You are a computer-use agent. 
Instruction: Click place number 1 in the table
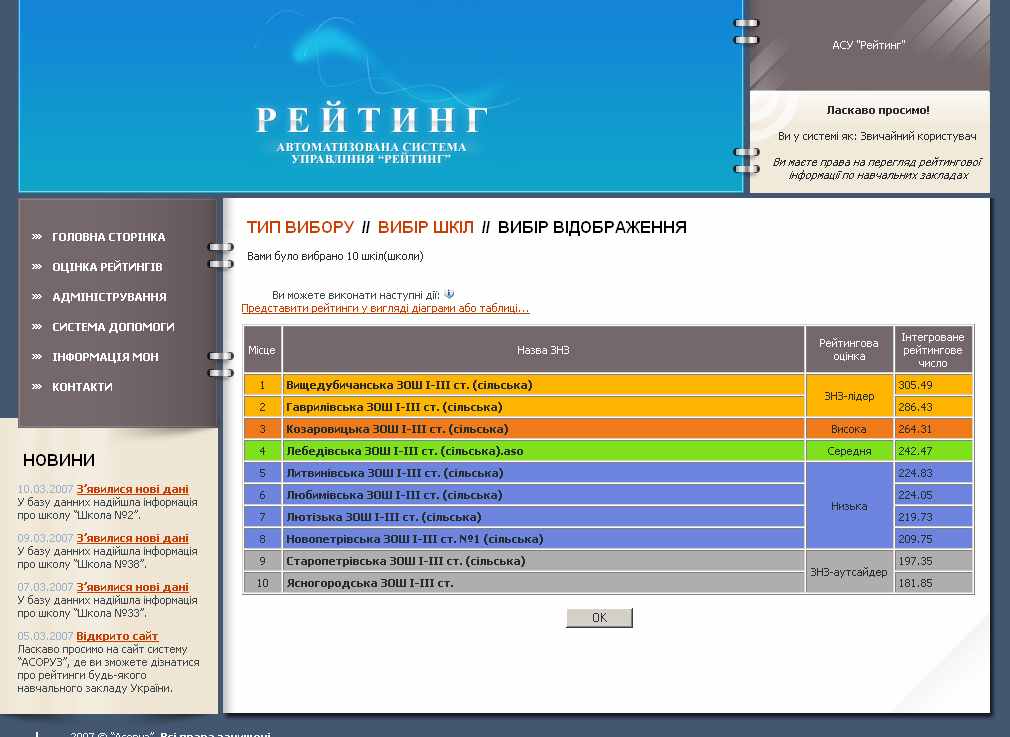[x=262, y=385]
